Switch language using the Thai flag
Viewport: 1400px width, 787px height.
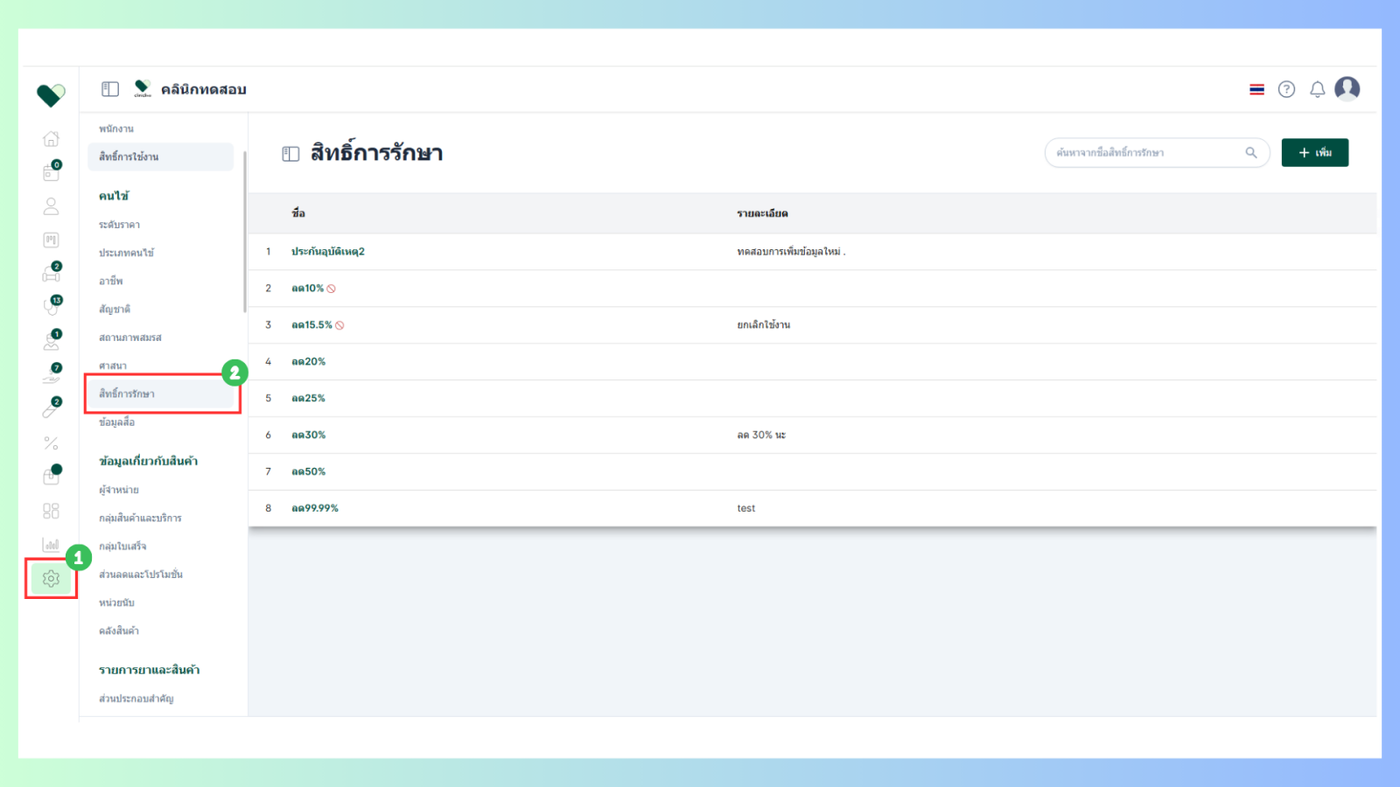(x=1257, y=89)
